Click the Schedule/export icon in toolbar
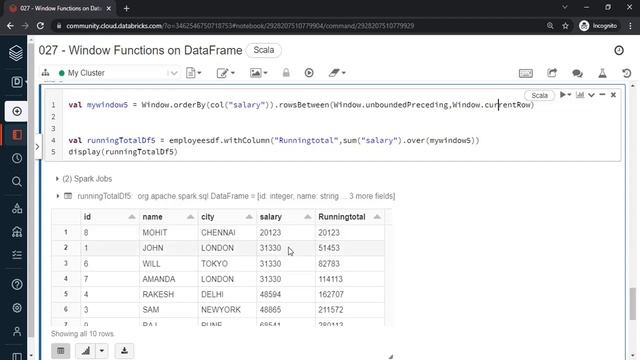 pos(552,73)
